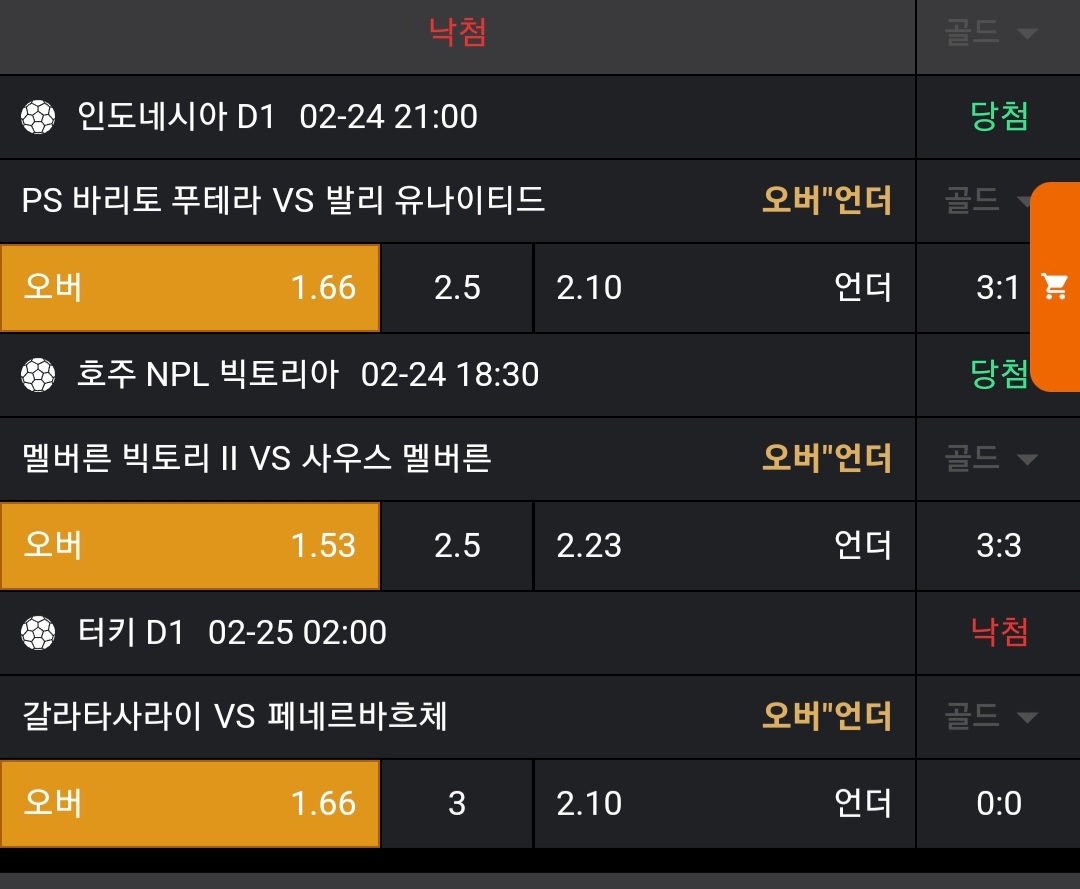Click 오버"언더 label for 바리토 vs 발리 유나이티드

[x=826, y=201]
